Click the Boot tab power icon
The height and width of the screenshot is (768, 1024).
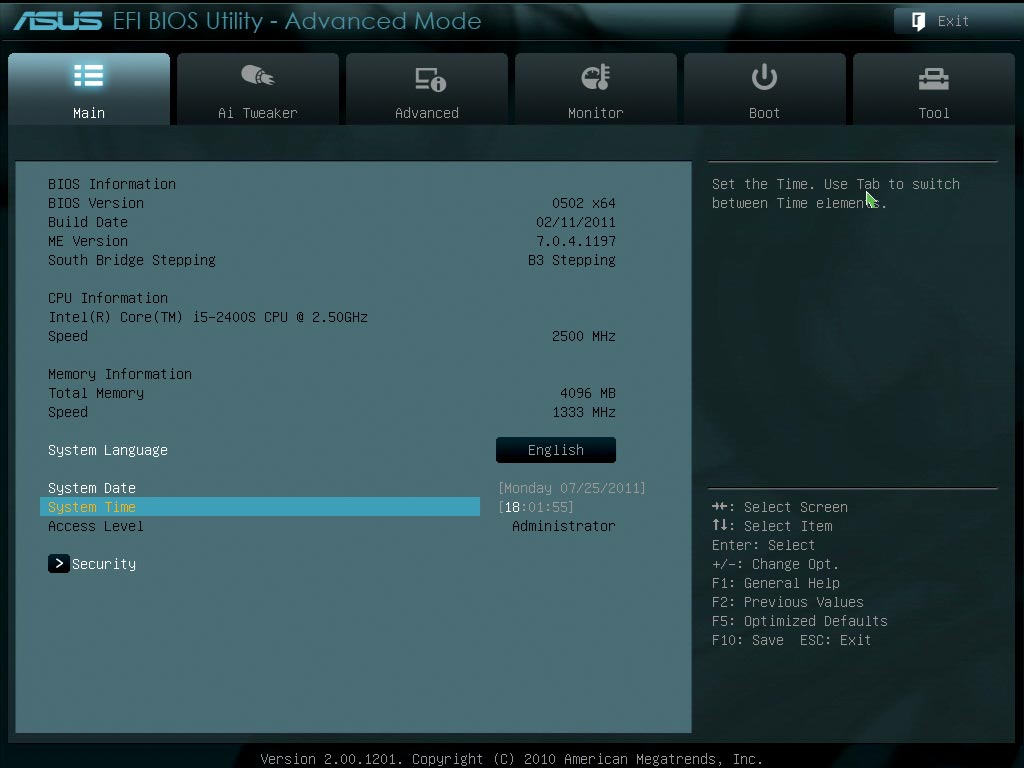(x=764, y=77)
